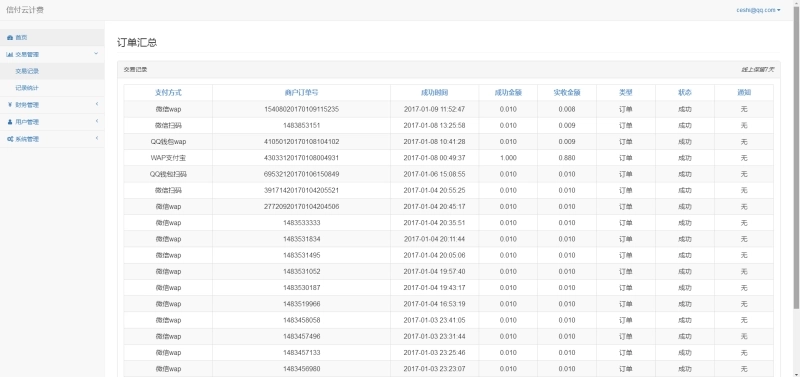Select order number 1483457133

(302, 353)
